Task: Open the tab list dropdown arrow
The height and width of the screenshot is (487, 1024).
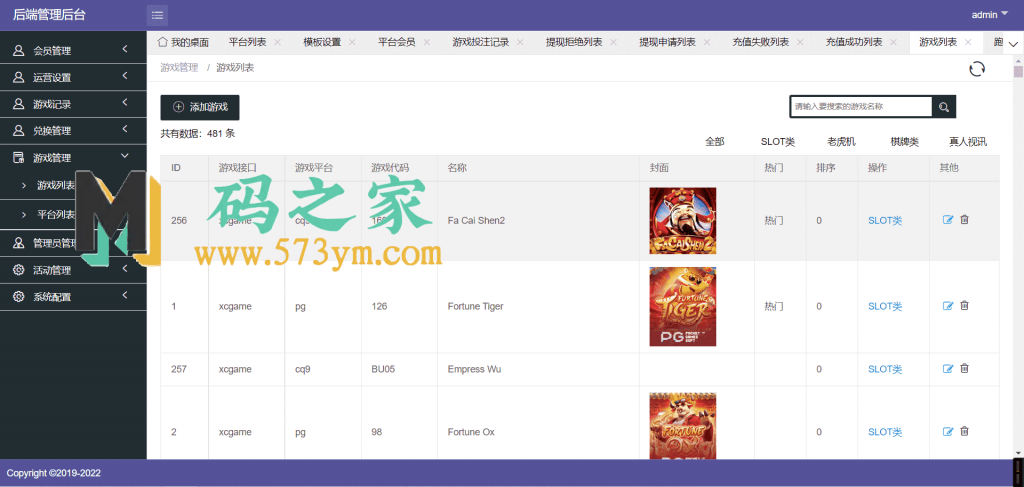Action: pyautogui.click(x=1013, y=43)
